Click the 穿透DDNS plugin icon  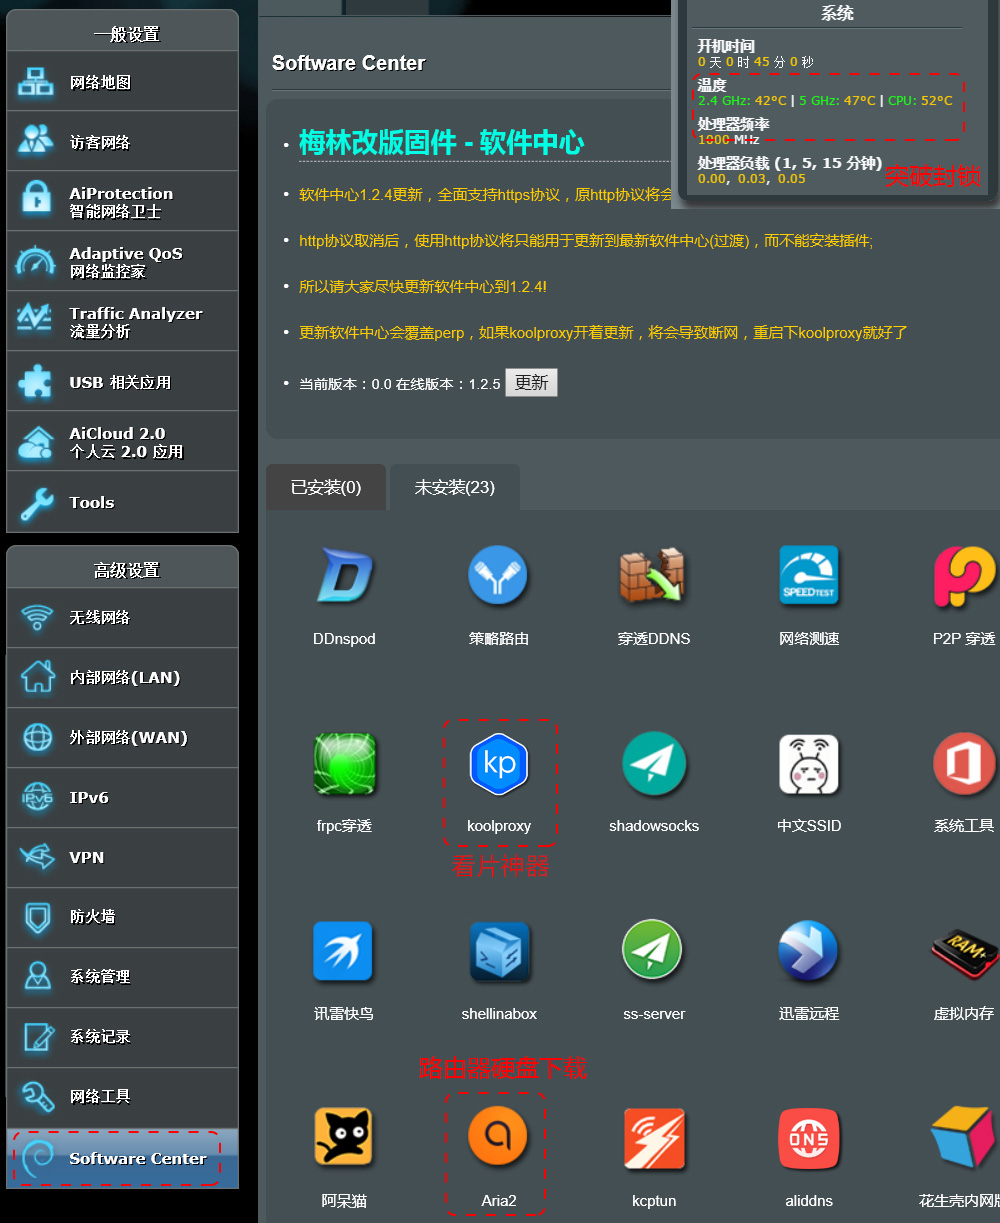click(653, 576)
